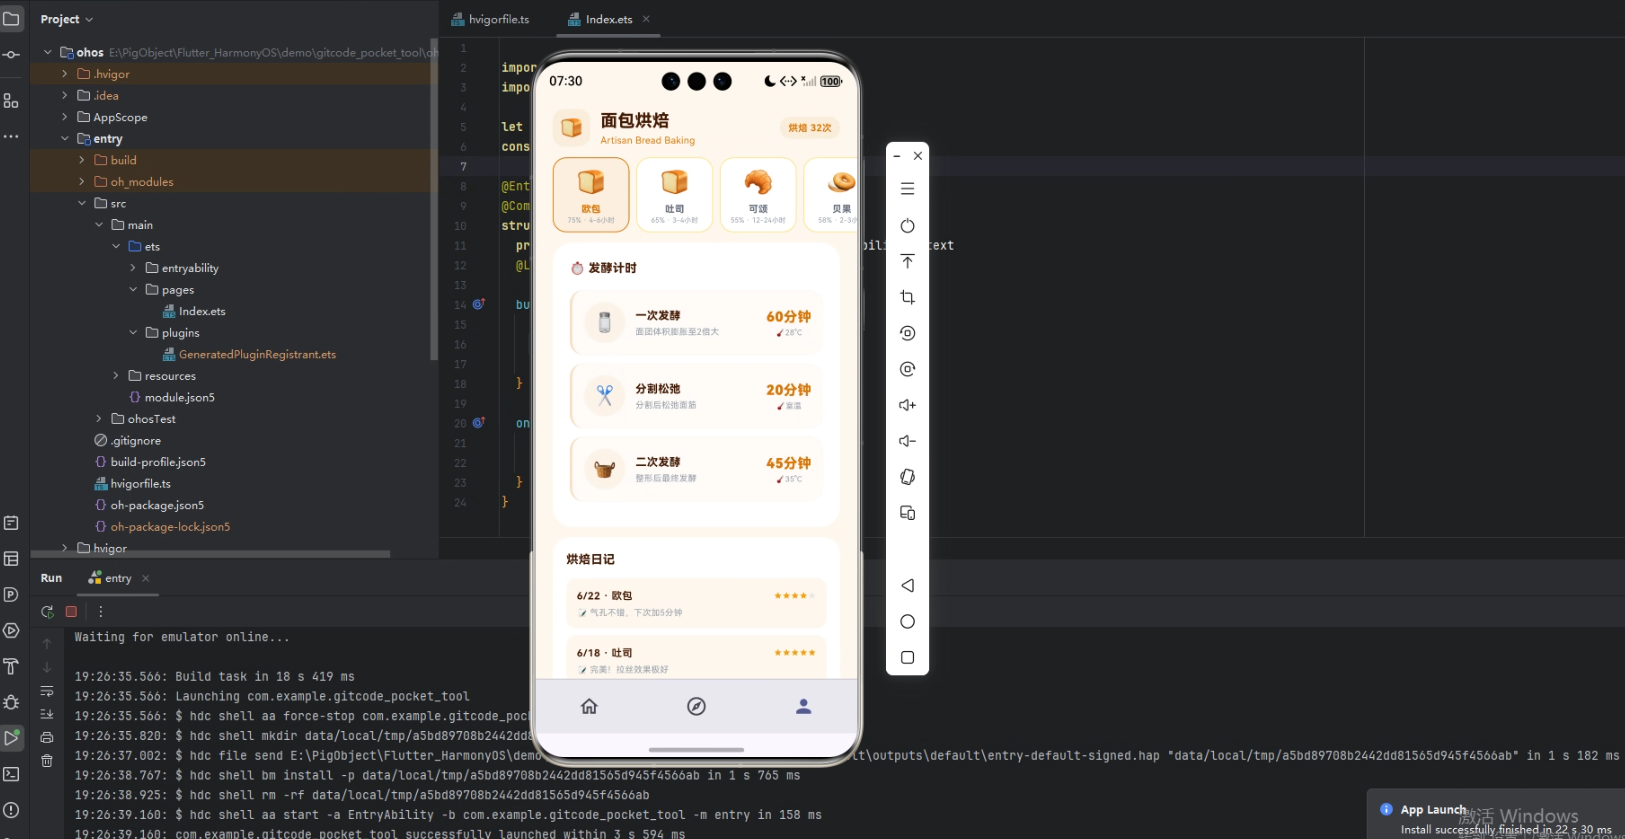Expand the .hvigor folder

(x=64, y=74)
